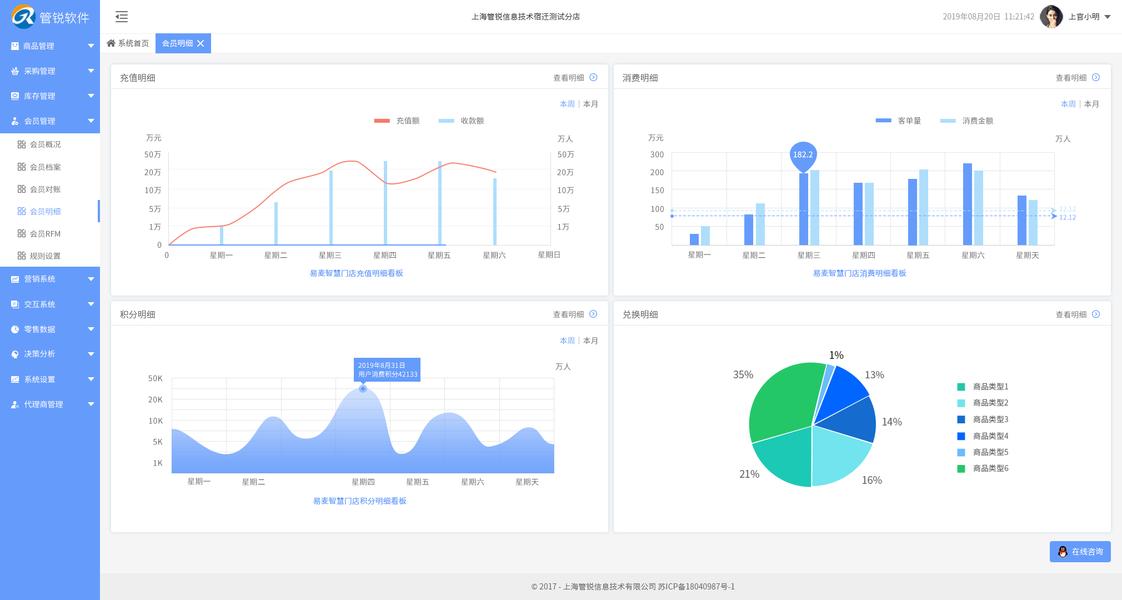Screen dimensions: 1122x600
Task: Click 查看明细 in 兑换明细 panel
Action: pyautogui.click(x=1070, y=314)
